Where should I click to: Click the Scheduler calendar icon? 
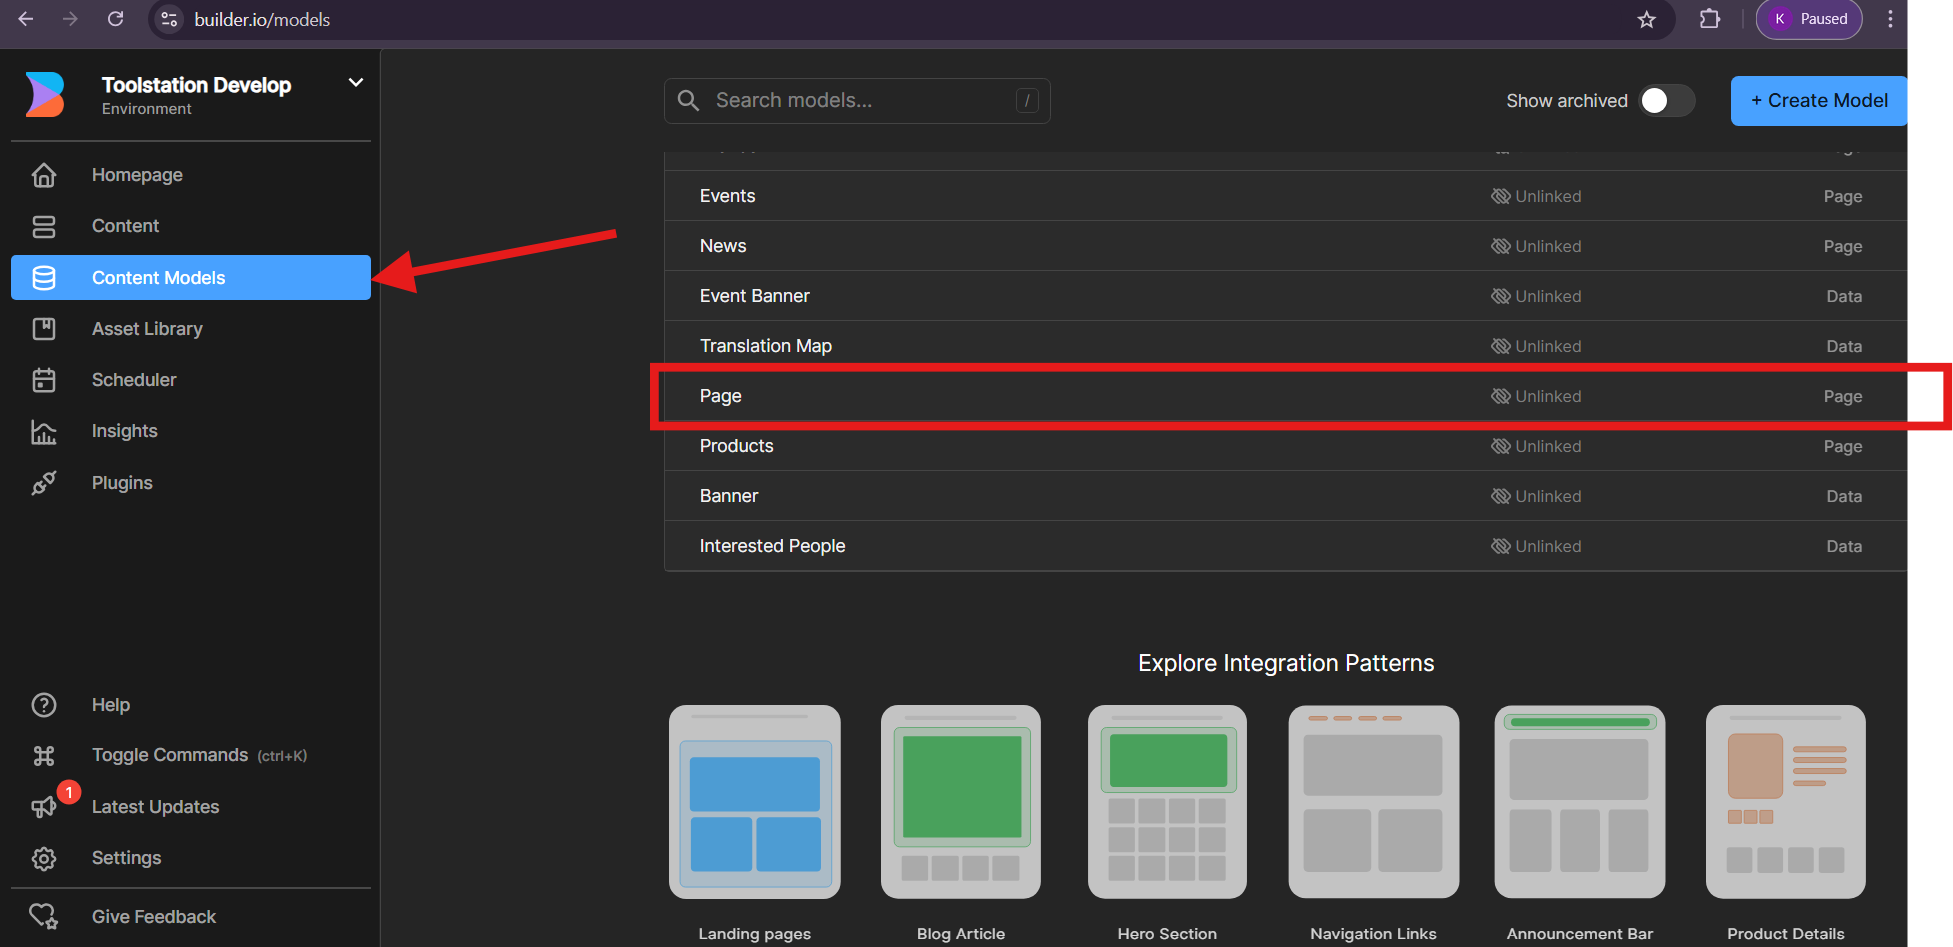(x=44, y=380)
